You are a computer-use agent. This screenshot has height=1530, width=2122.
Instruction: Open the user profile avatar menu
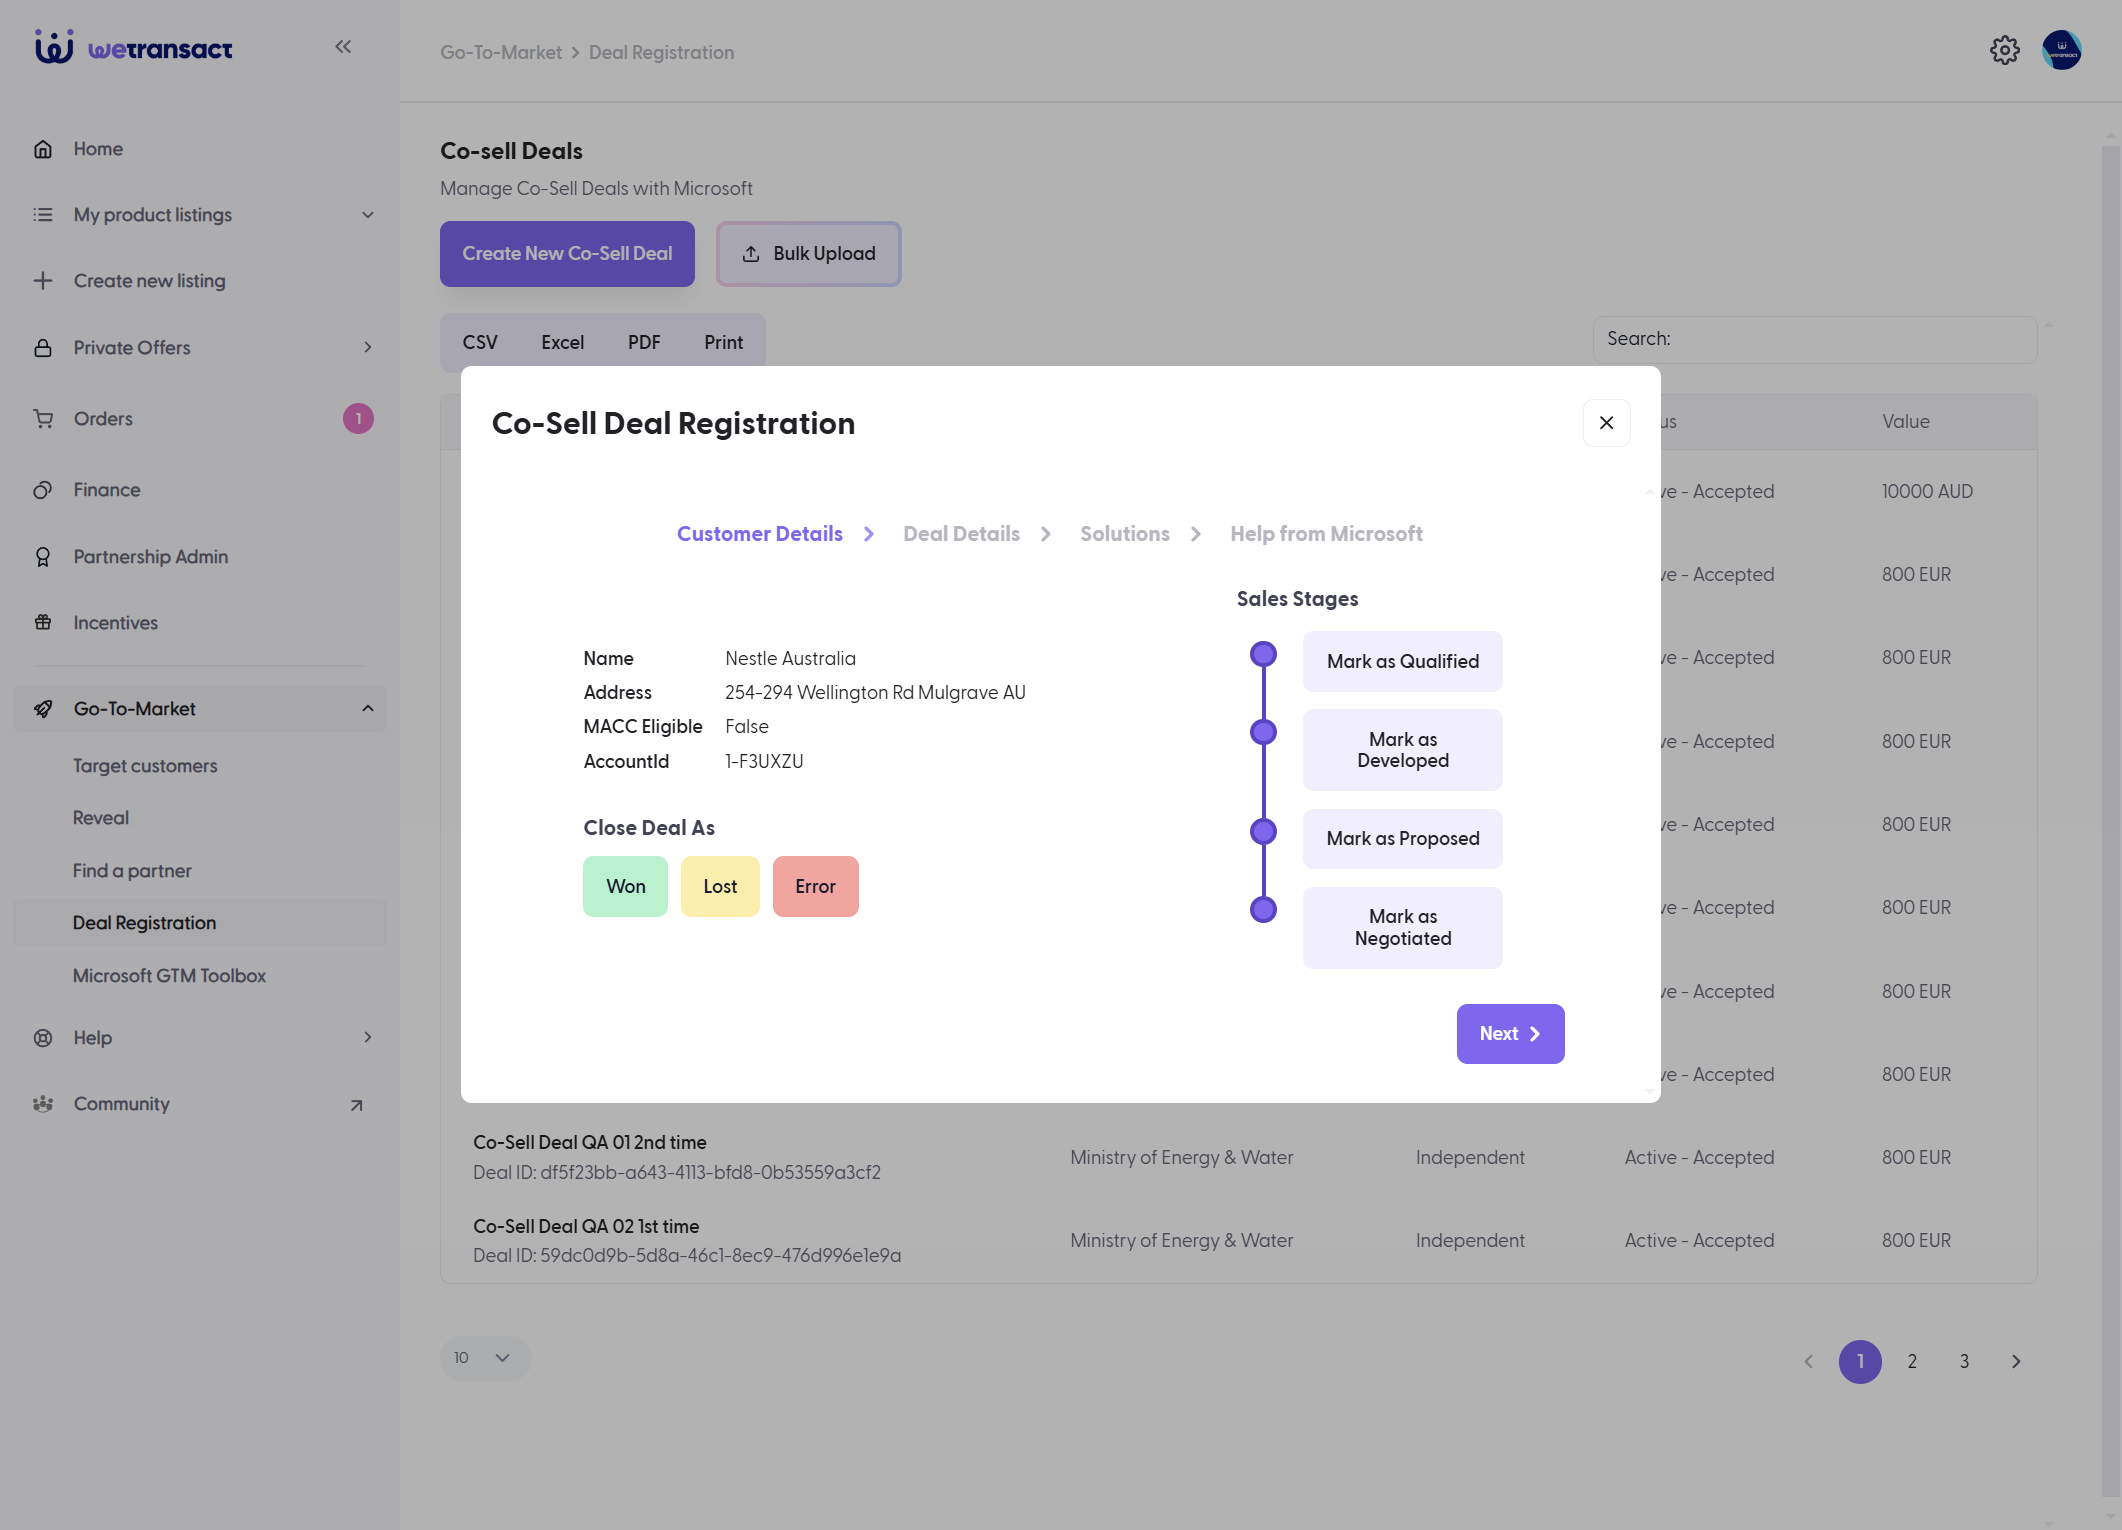(x=2061, y=50)
